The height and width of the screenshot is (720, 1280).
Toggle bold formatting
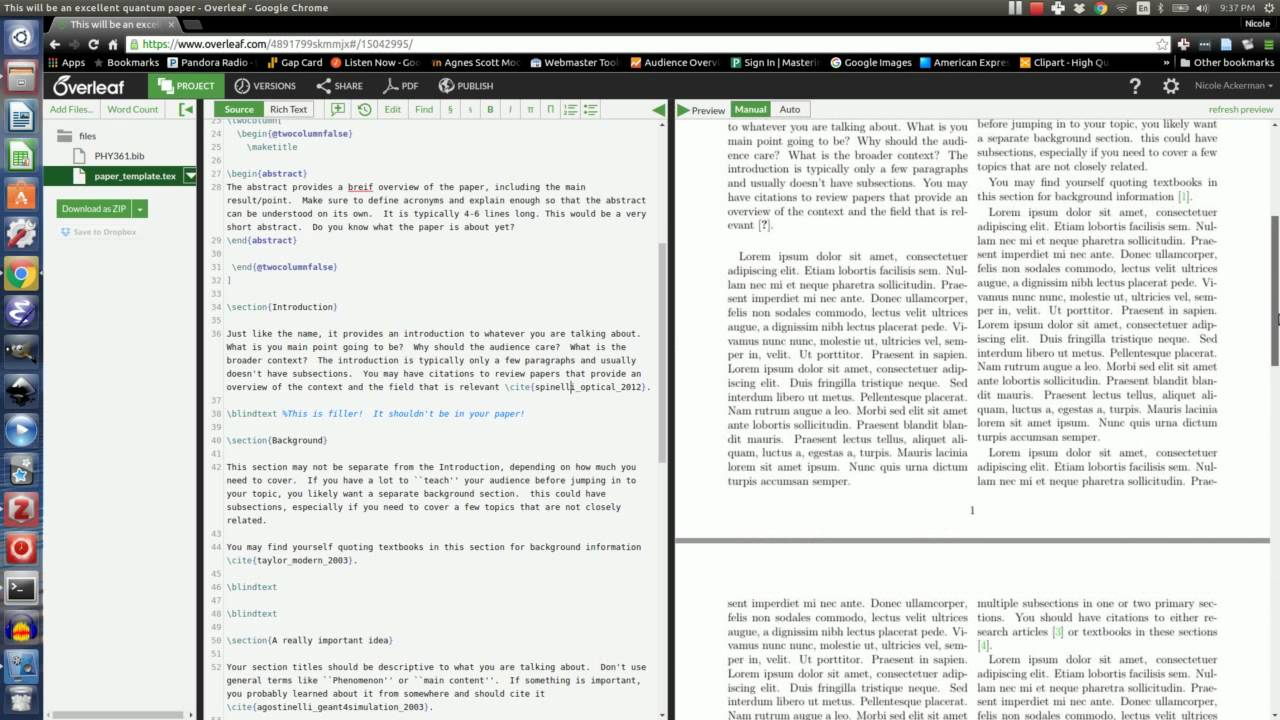(490, 109)
